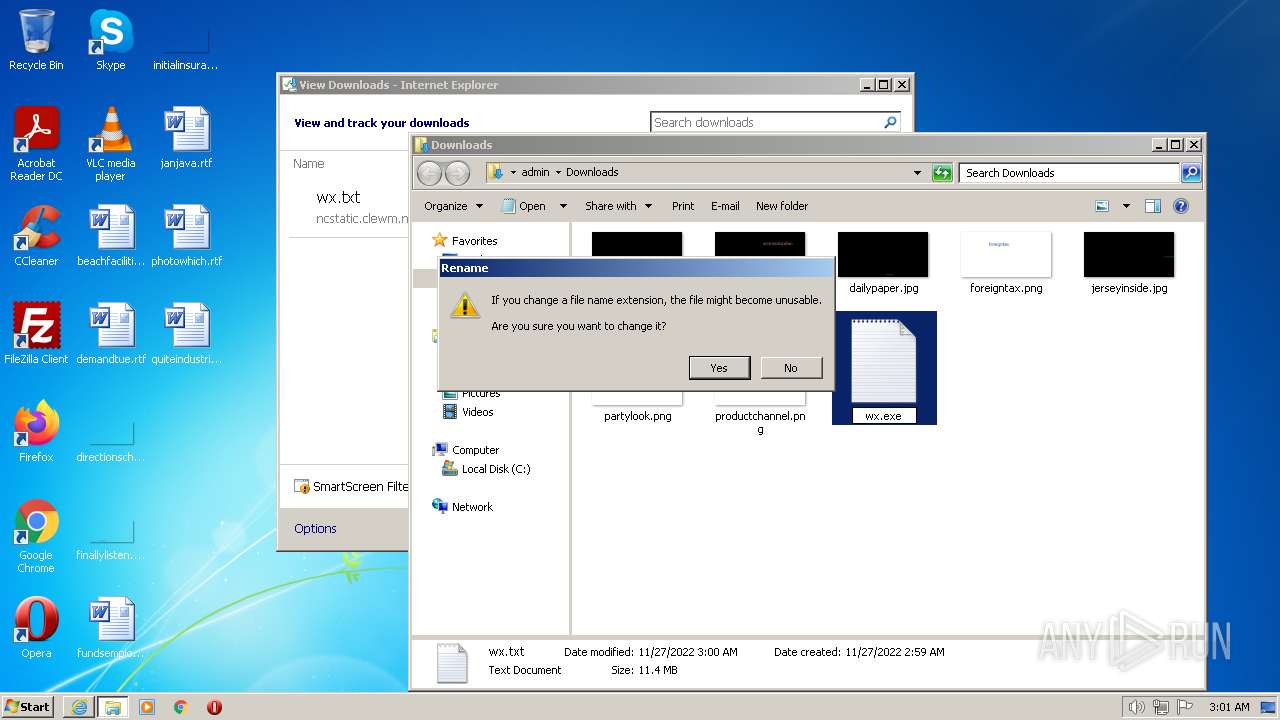Click Downloads in address breadcrumb
This screenshot has width=1280, height=720.
592,172
